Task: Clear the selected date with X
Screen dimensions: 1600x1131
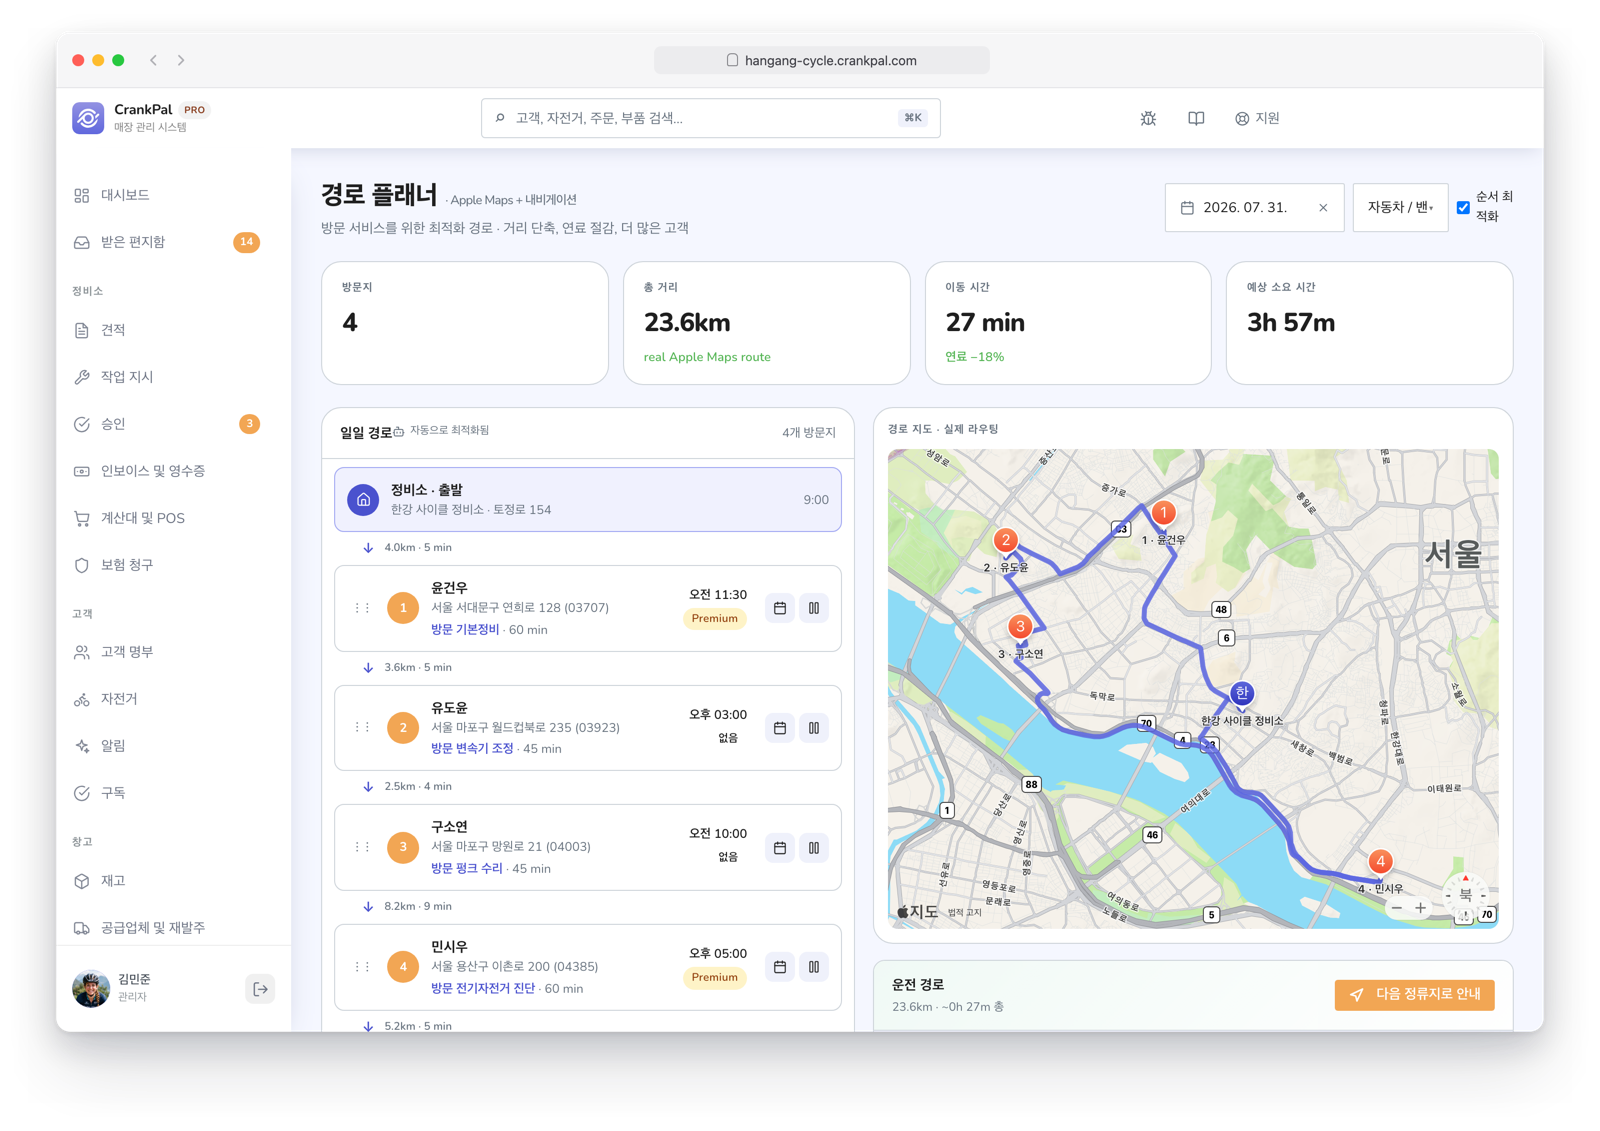Action: [x=1323, y=208]
